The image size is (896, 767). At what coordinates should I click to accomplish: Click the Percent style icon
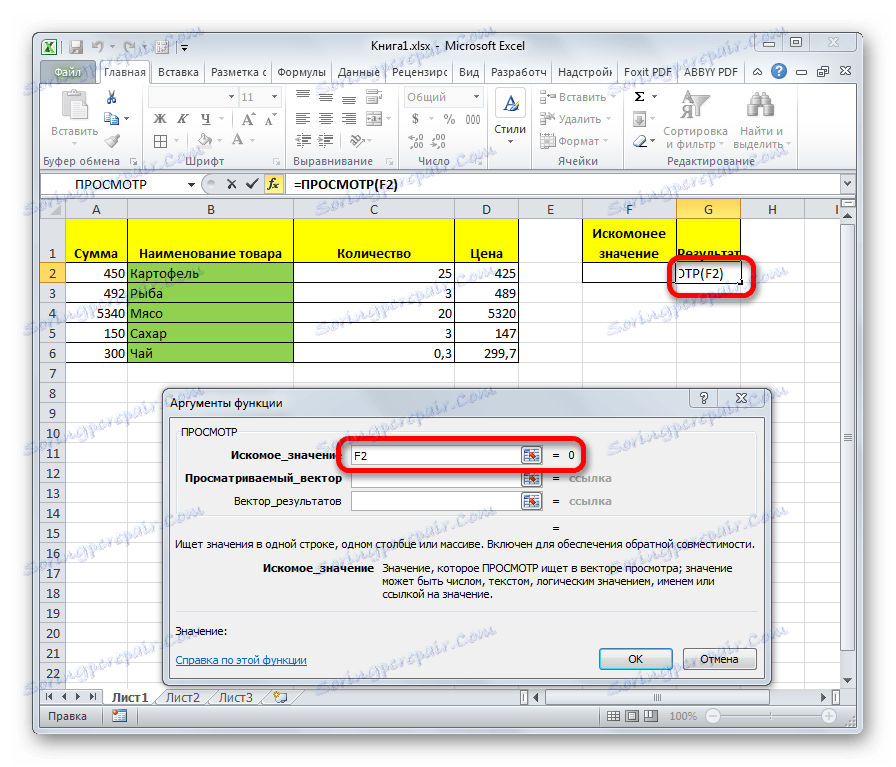click(x=450, y=119)
